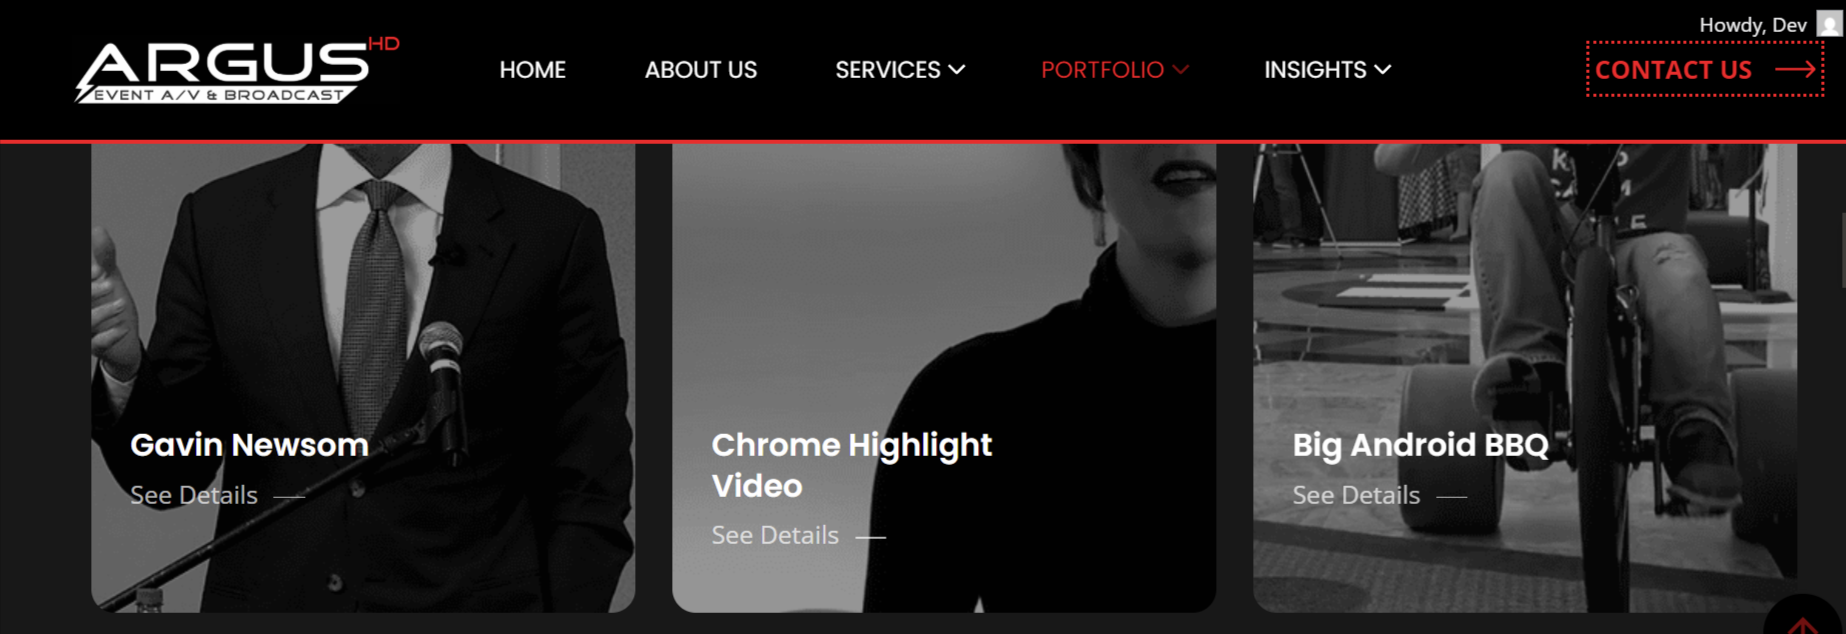Image resolution: width=1846 pixels, height=634 pixels.
Task: Open See Details under Big Android BBQ
Action: click(1356, 495)
